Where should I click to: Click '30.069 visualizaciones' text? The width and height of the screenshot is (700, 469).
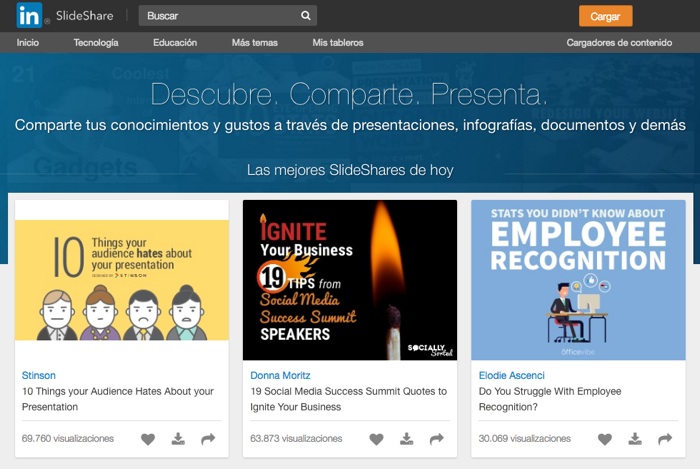(x=525, y=438)
